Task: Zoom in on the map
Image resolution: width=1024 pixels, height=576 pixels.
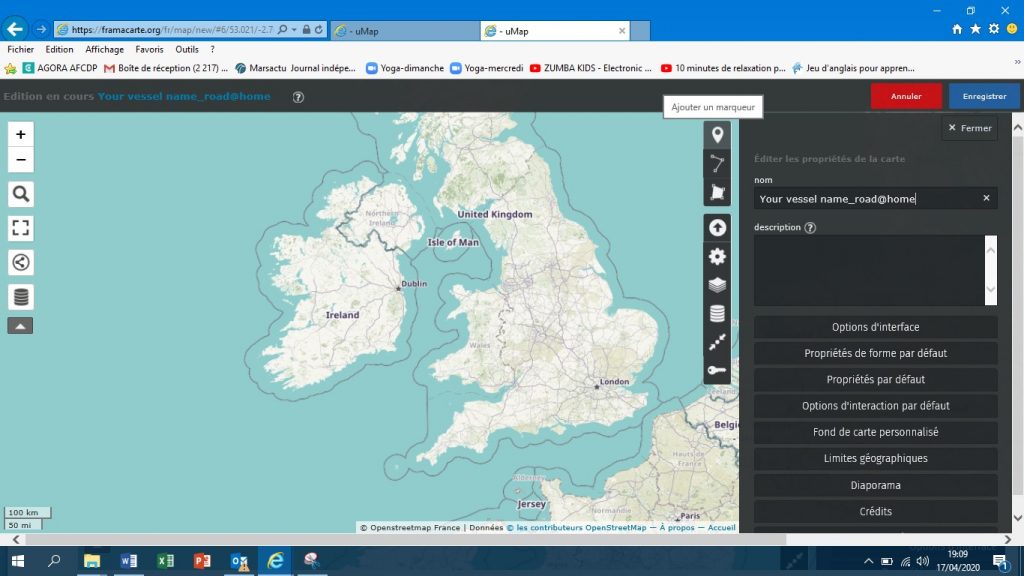Action: click(21, 134)
